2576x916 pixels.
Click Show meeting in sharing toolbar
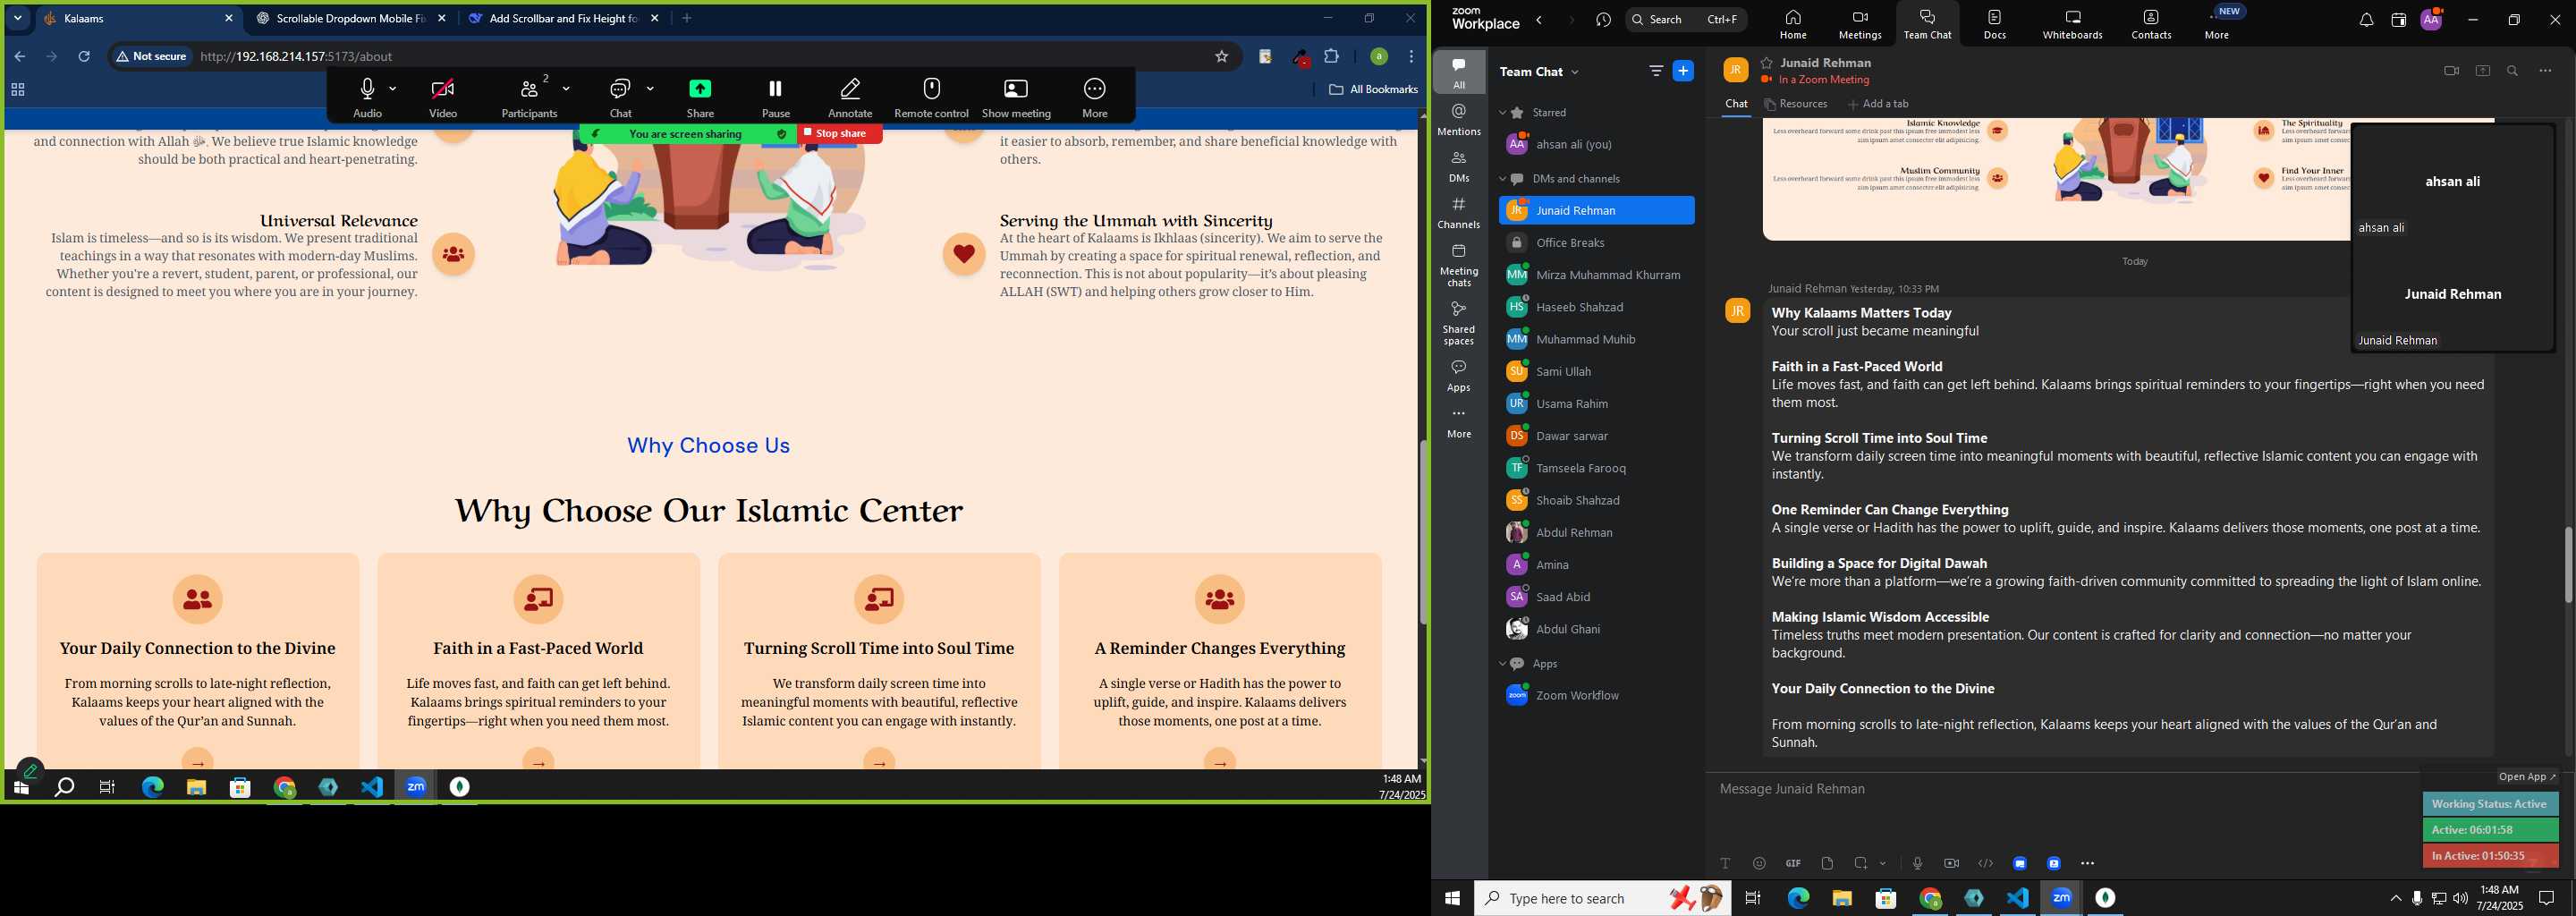(1016, 98)
